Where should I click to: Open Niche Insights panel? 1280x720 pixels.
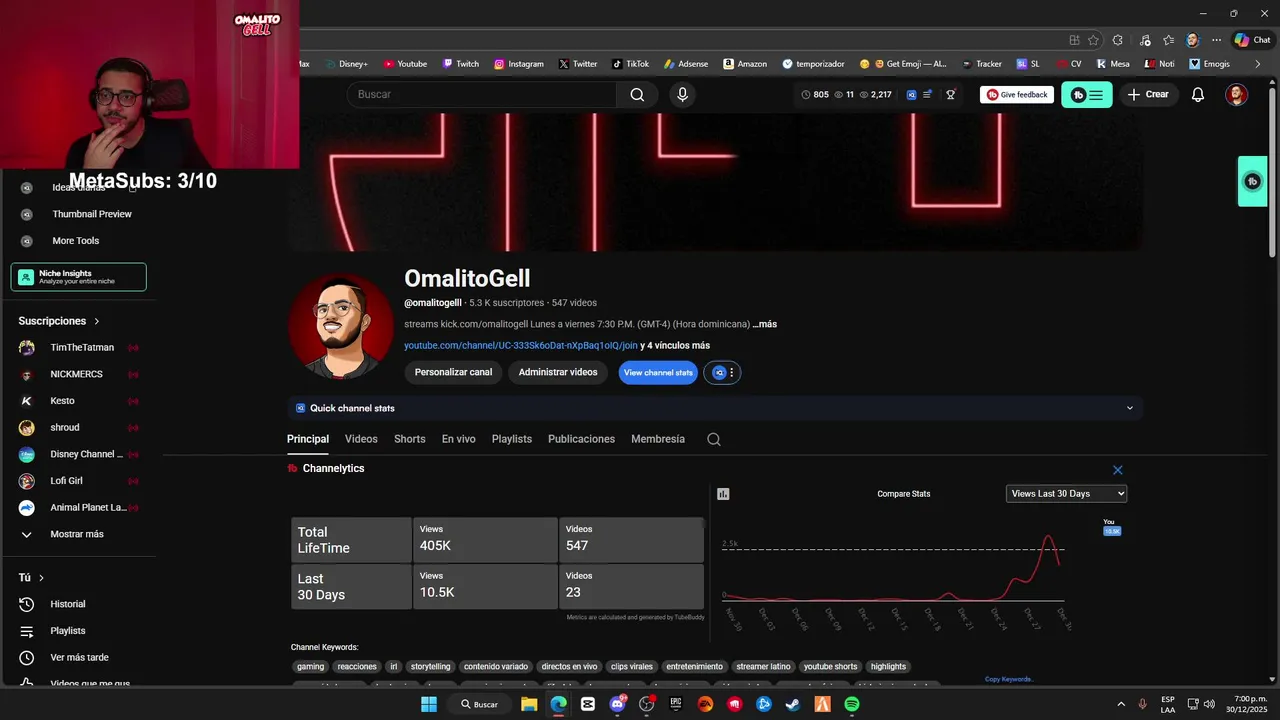coord(79,277)
